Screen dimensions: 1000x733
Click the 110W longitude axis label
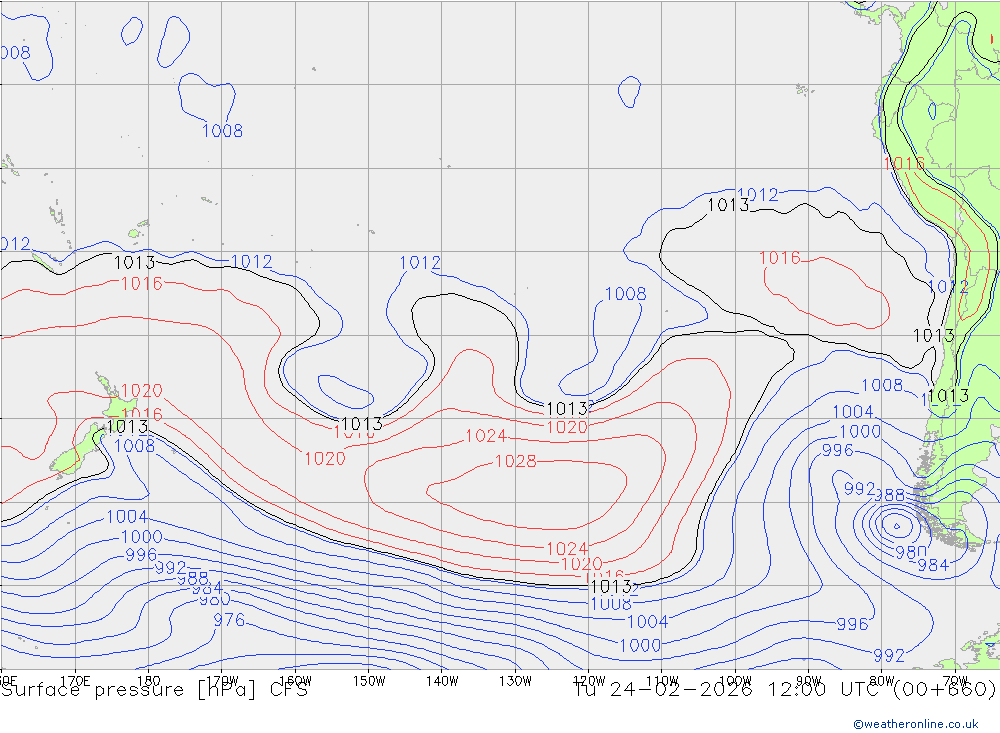[662, 681]
